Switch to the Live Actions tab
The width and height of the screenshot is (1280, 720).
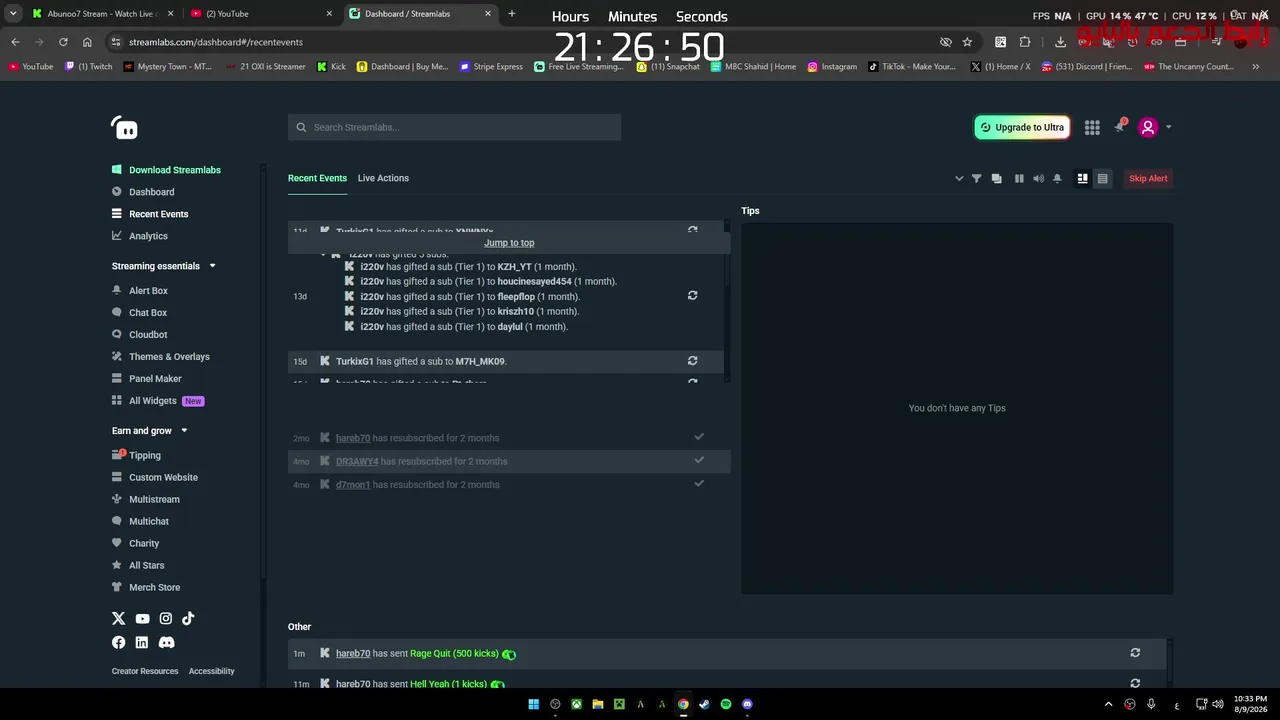(383, 178)
